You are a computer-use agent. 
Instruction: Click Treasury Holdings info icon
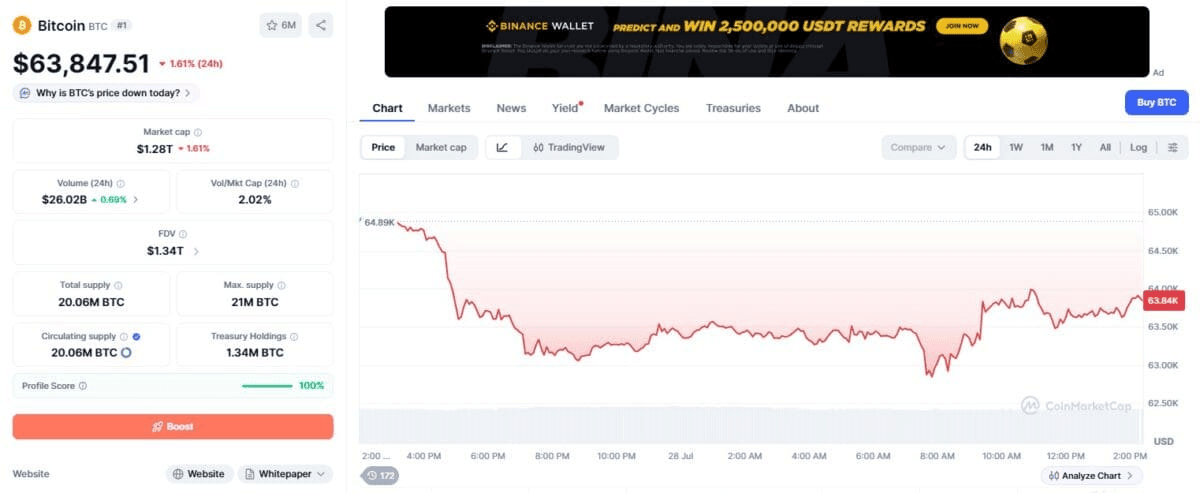click(x=294, y=337)
